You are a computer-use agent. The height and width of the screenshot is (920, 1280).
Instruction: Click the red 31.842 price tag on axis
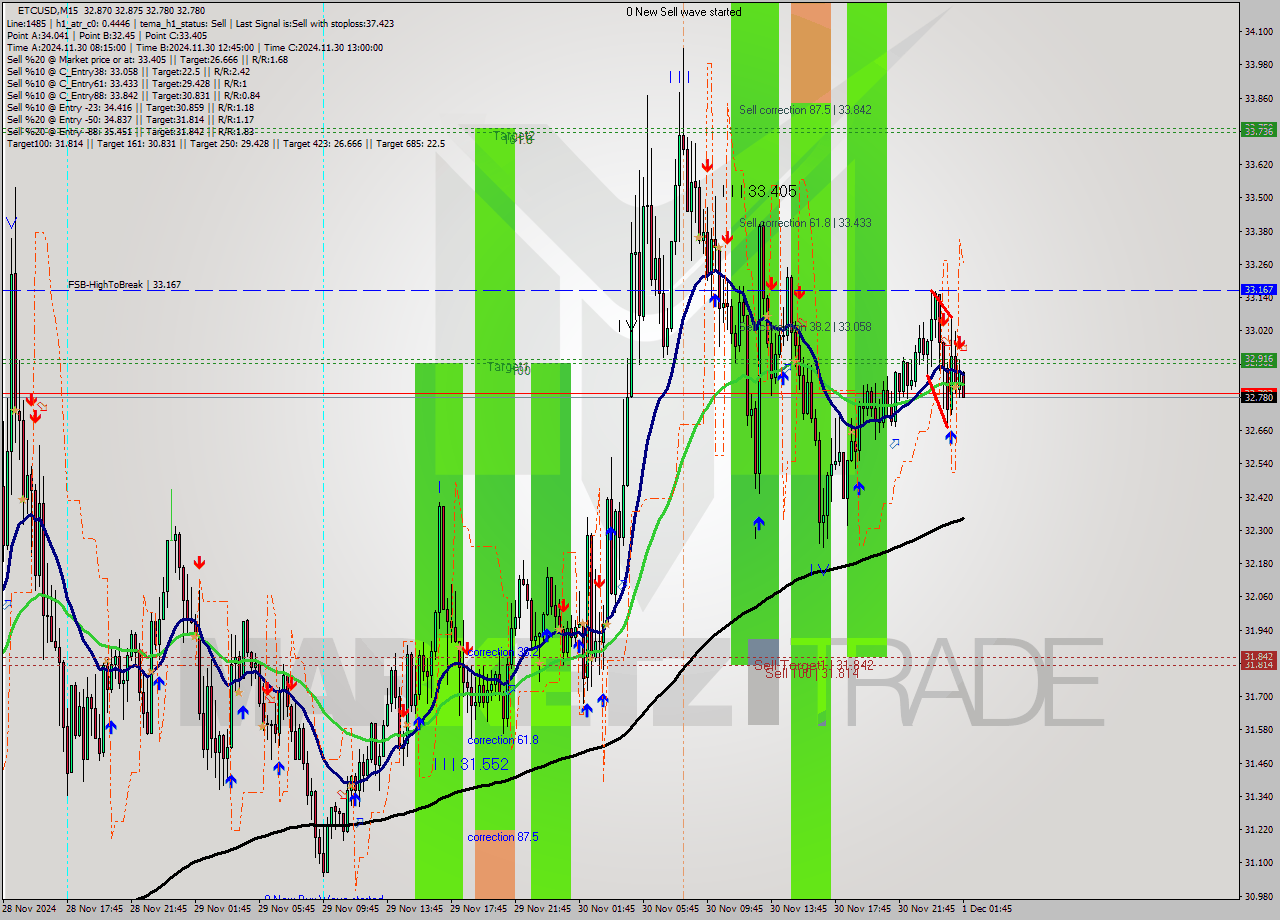point(1258,656)
